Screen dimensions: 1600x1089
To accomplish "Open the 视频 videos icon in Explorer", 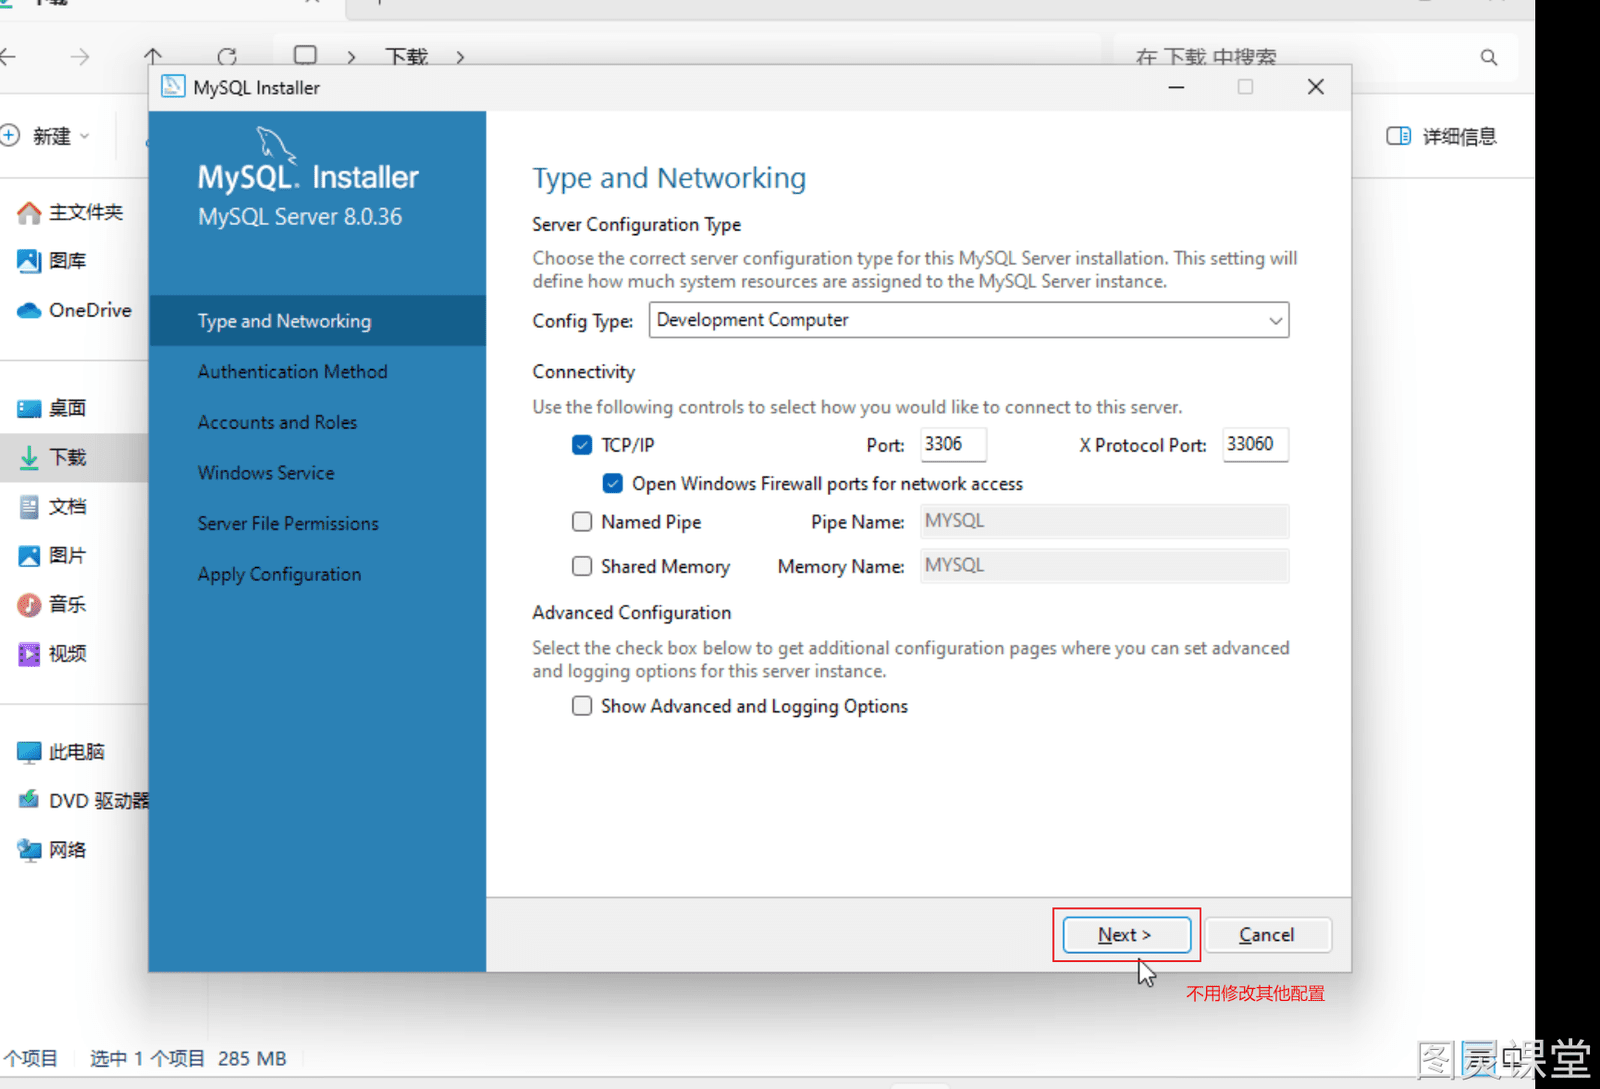I will [29, 653].
